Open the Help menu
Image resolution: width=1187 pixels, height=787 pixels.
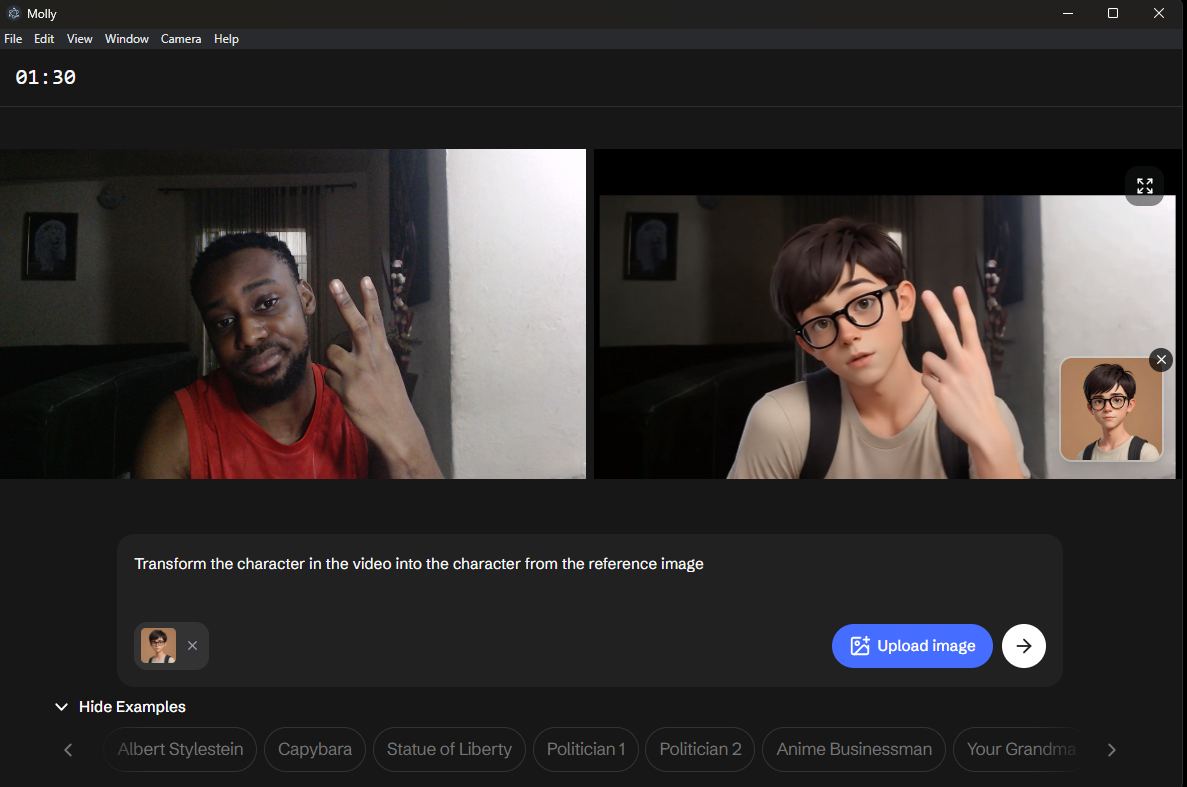coord(226,39)
